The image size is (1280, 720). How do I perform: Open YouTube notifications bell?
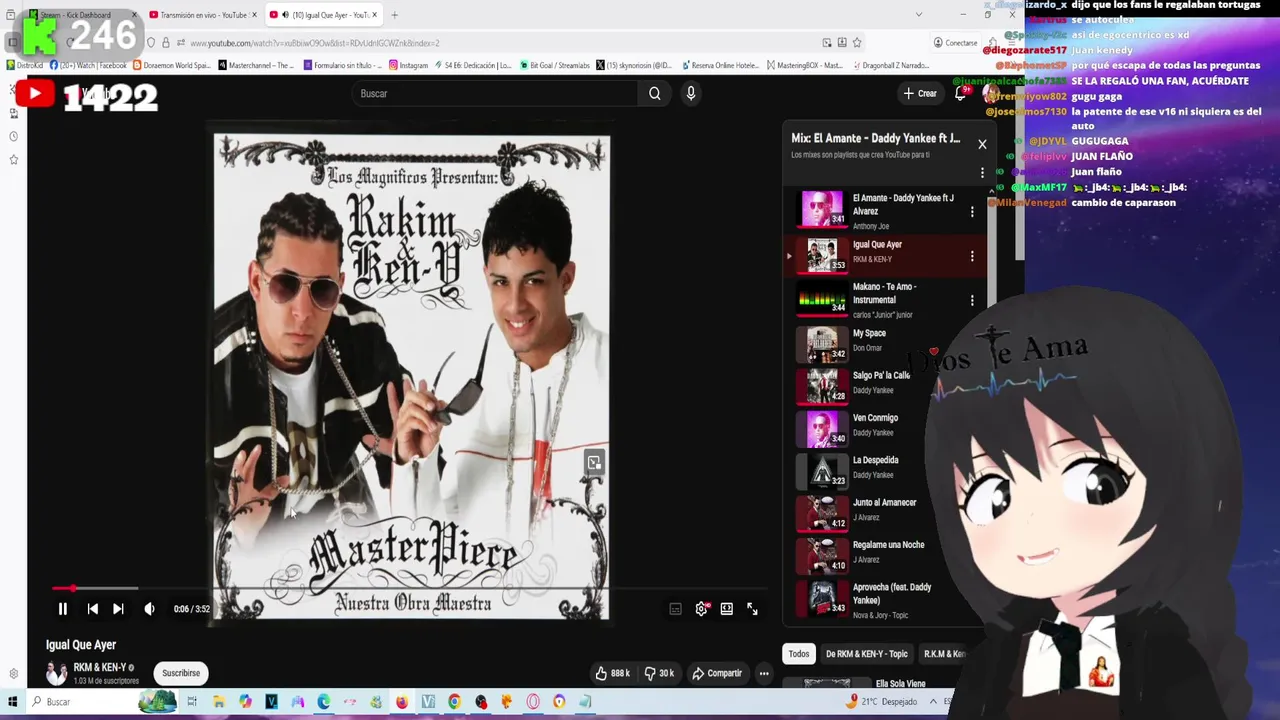tap(960, 93)
